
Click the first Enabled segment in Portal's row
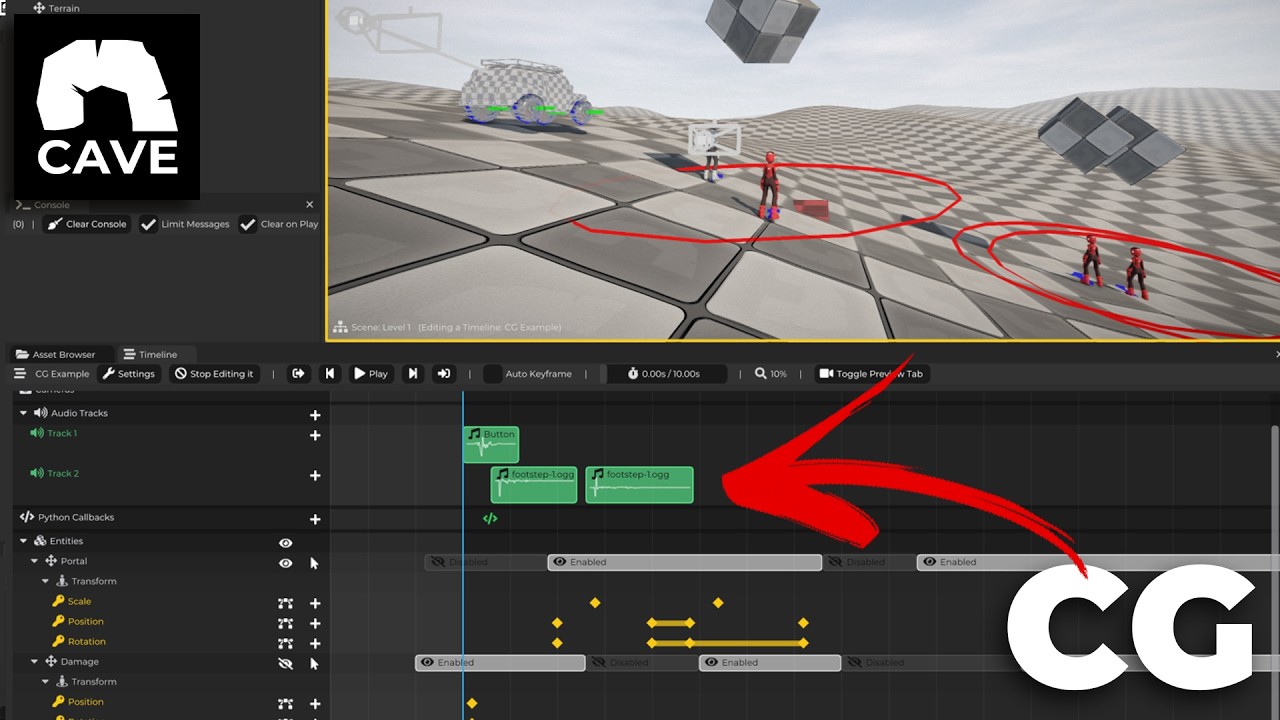685,562
